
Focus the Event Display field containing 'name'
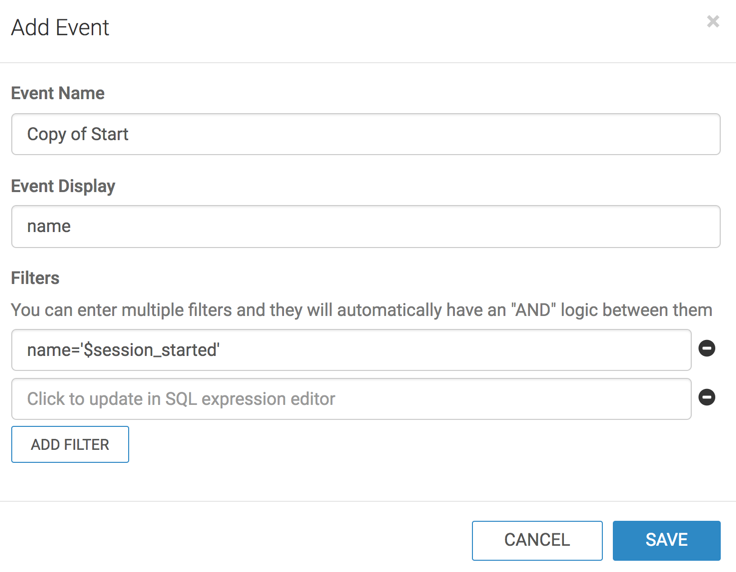(365, 226)
